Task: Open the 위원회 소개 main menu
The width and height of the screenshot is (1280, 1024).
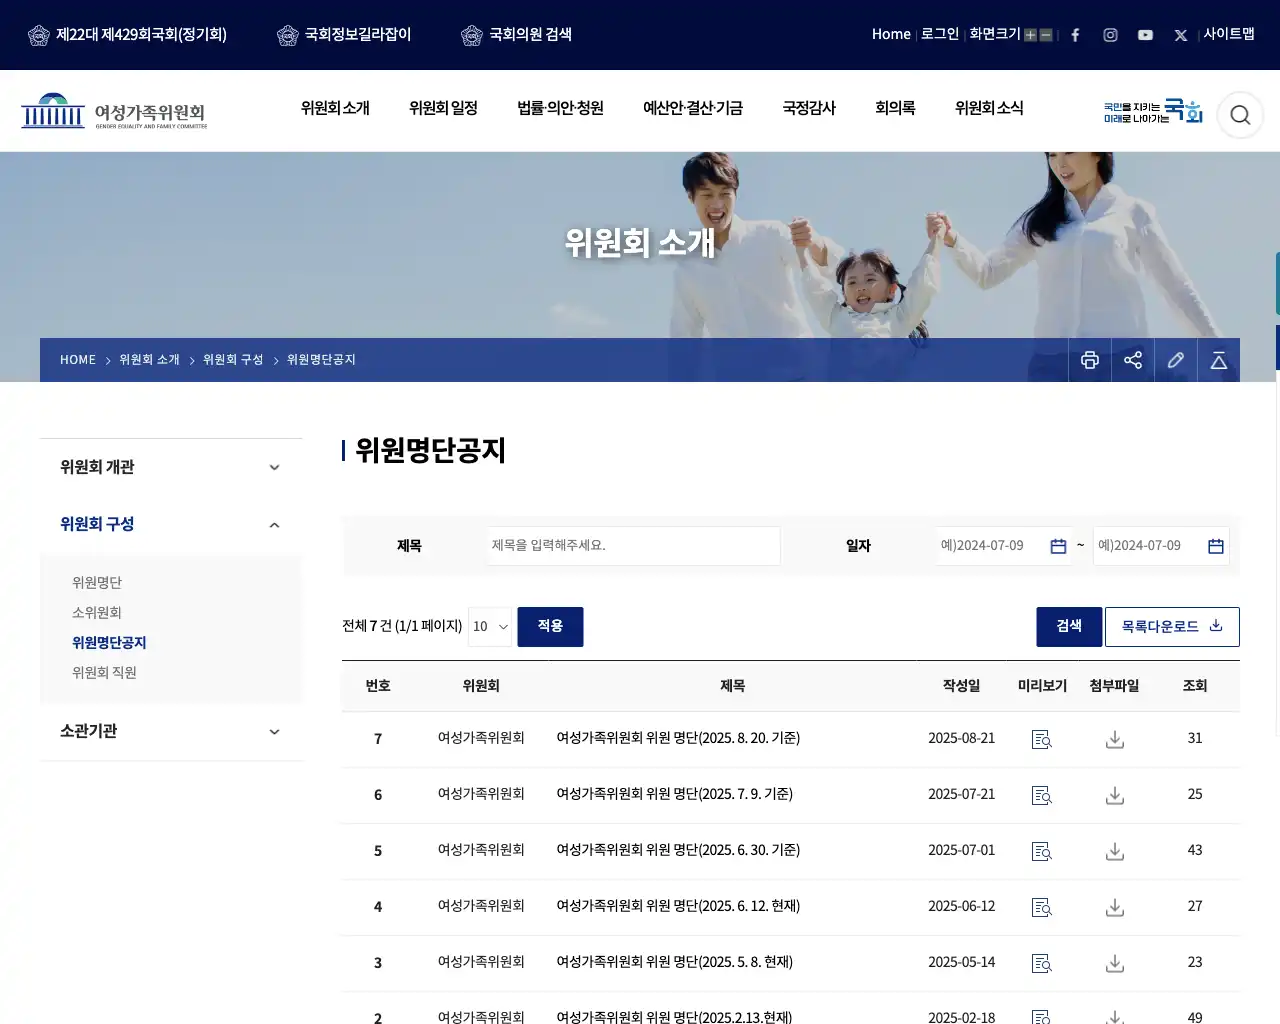Action: 335,108
